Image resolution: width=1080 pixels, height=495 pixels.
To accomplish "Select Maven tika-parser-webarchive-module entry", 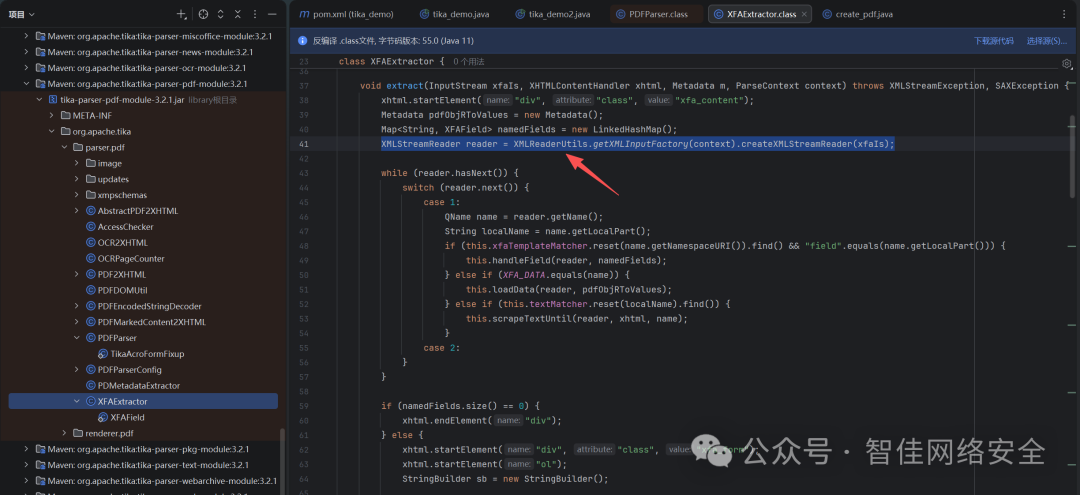I will pyautogui.click(x=162, y=481).
